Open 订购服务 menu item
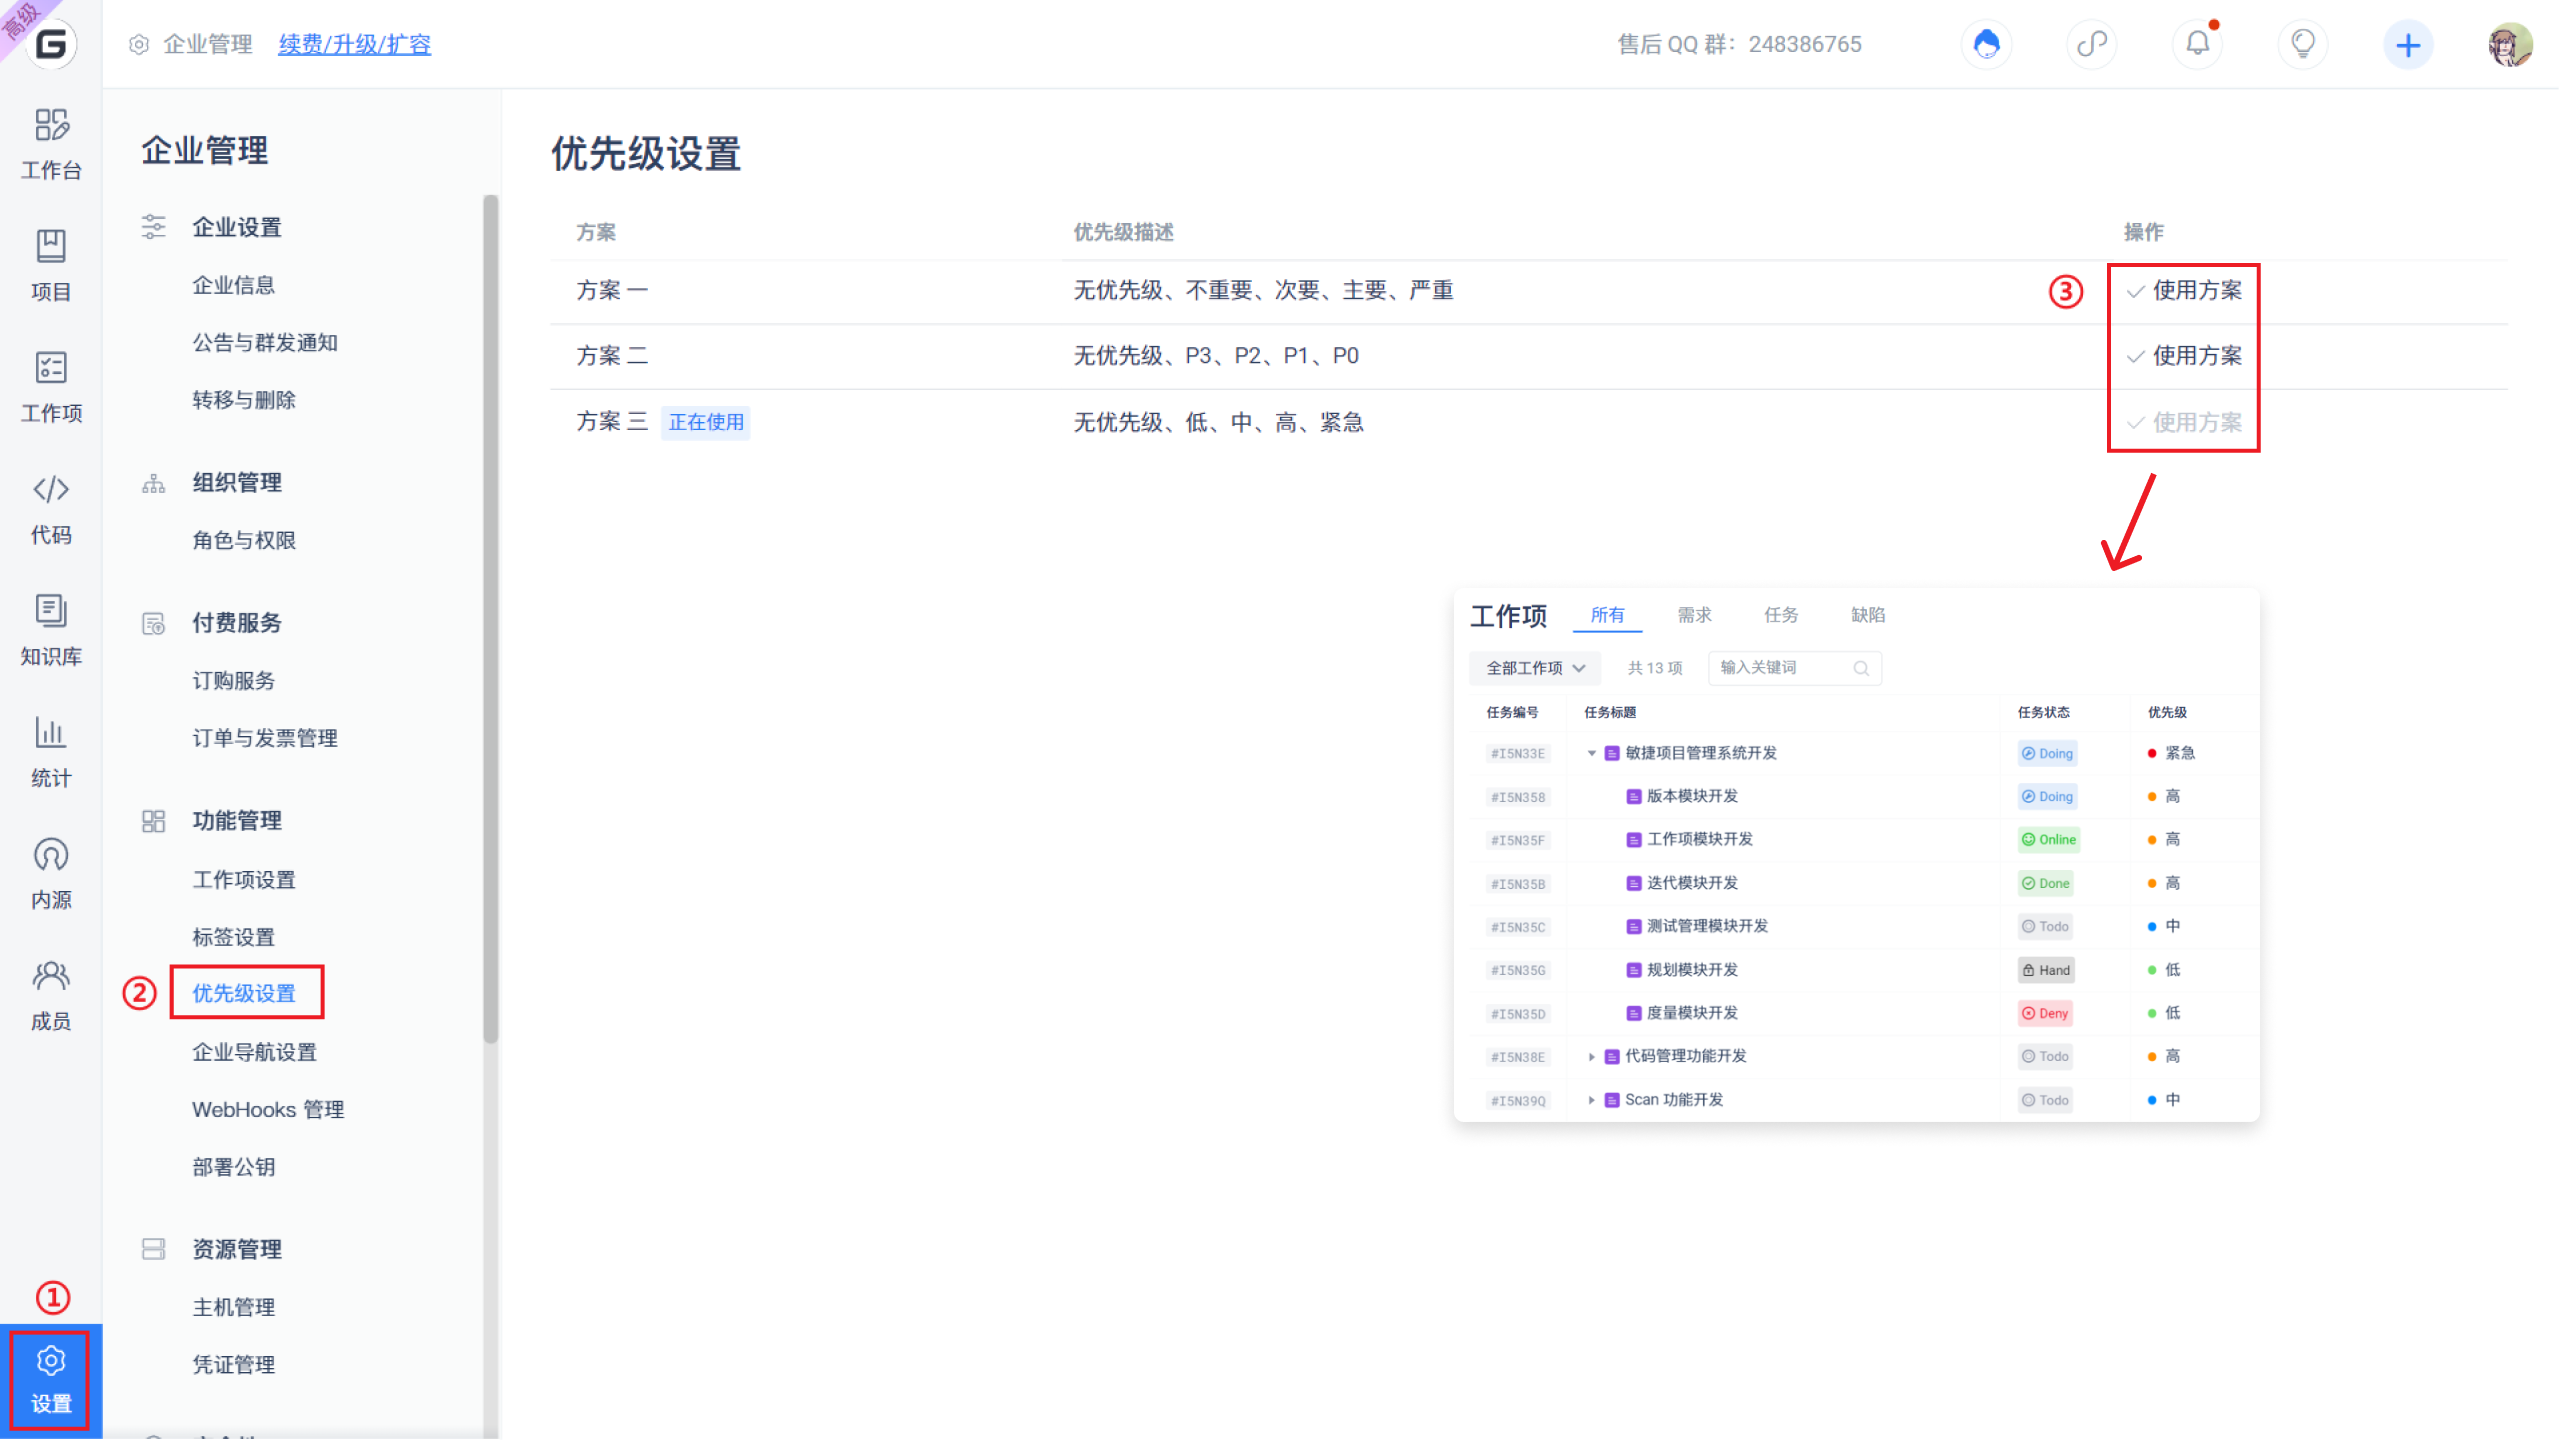This screenshot has height=1440, width=2560. 234,681
